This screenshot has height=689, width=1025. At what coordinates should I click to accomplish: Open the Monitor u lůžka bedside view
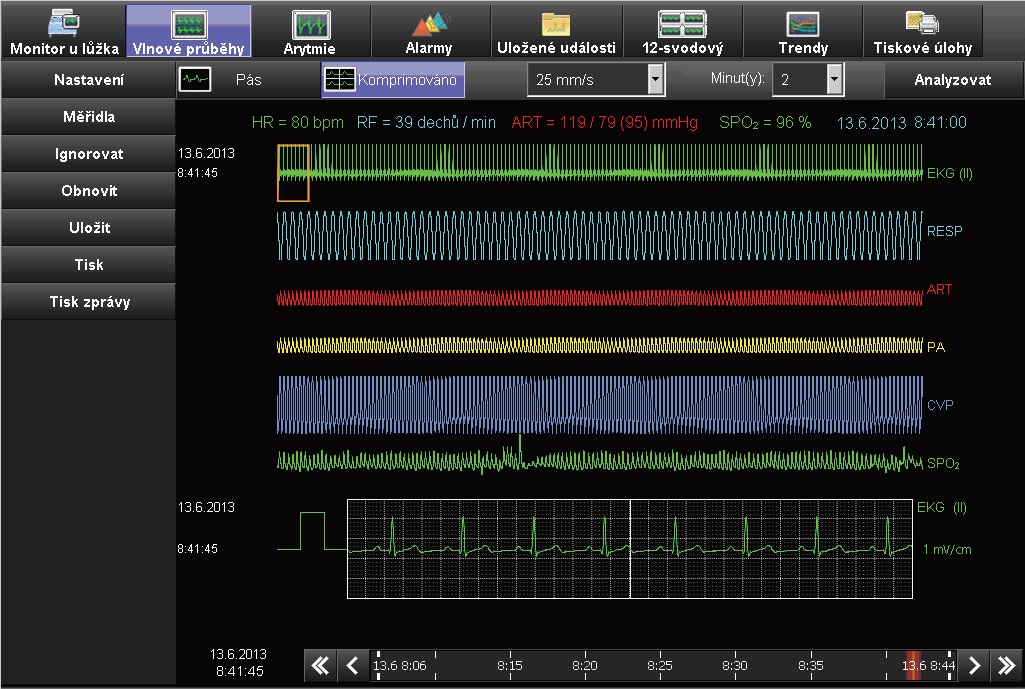(x=64, y=31)
